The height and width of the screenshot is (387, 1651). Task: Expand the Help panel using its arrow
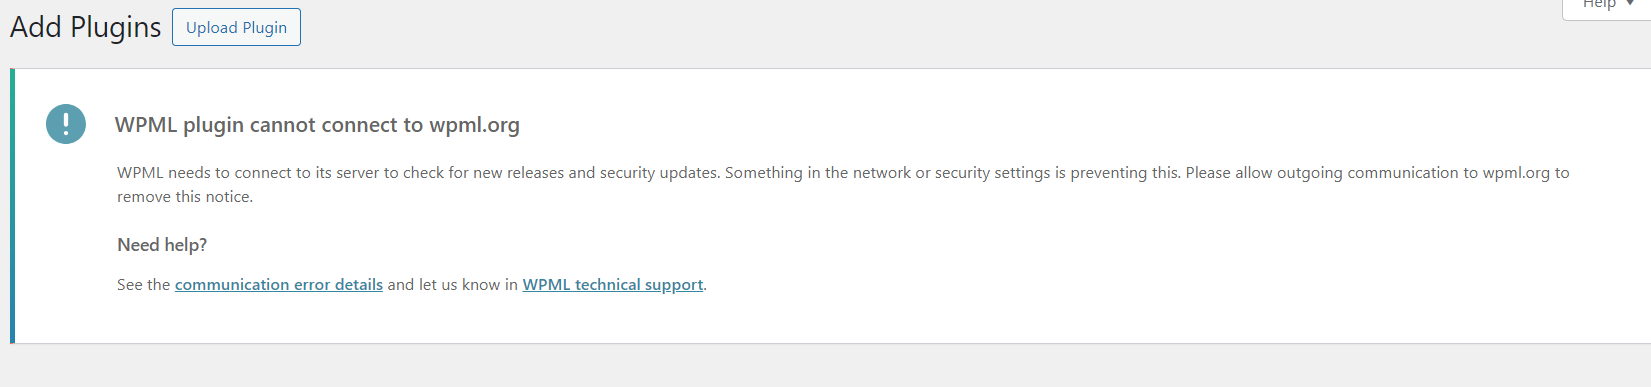[1631, 4]
